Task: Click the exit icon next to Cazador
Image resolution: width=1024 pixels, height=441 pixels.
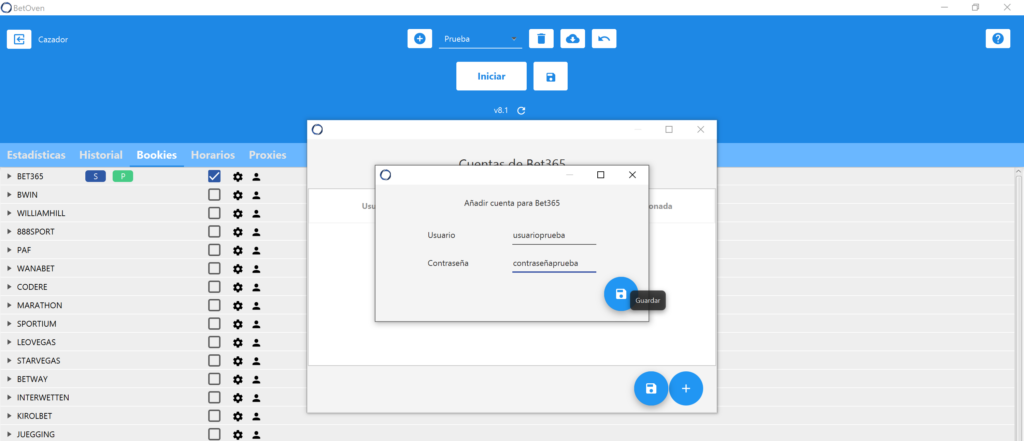Action: (19, 39)
